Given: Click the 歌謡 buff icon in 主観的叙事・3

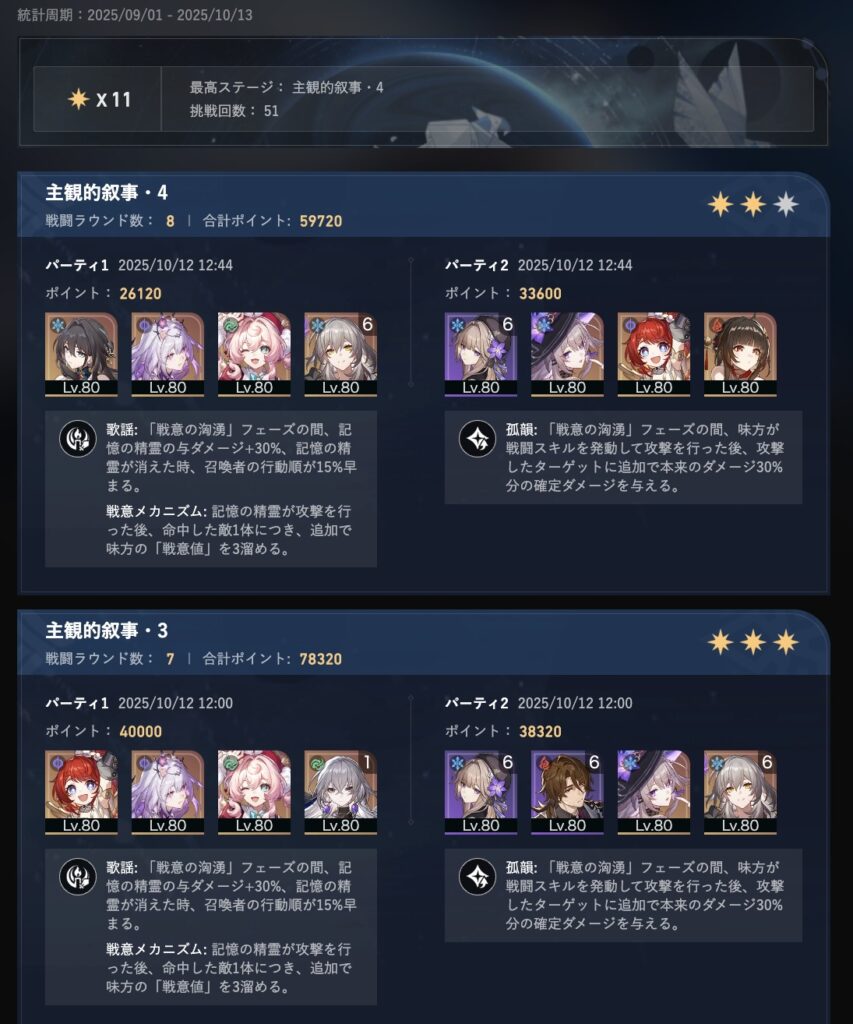Looking at the screenshot, I should tap(78, 876).
